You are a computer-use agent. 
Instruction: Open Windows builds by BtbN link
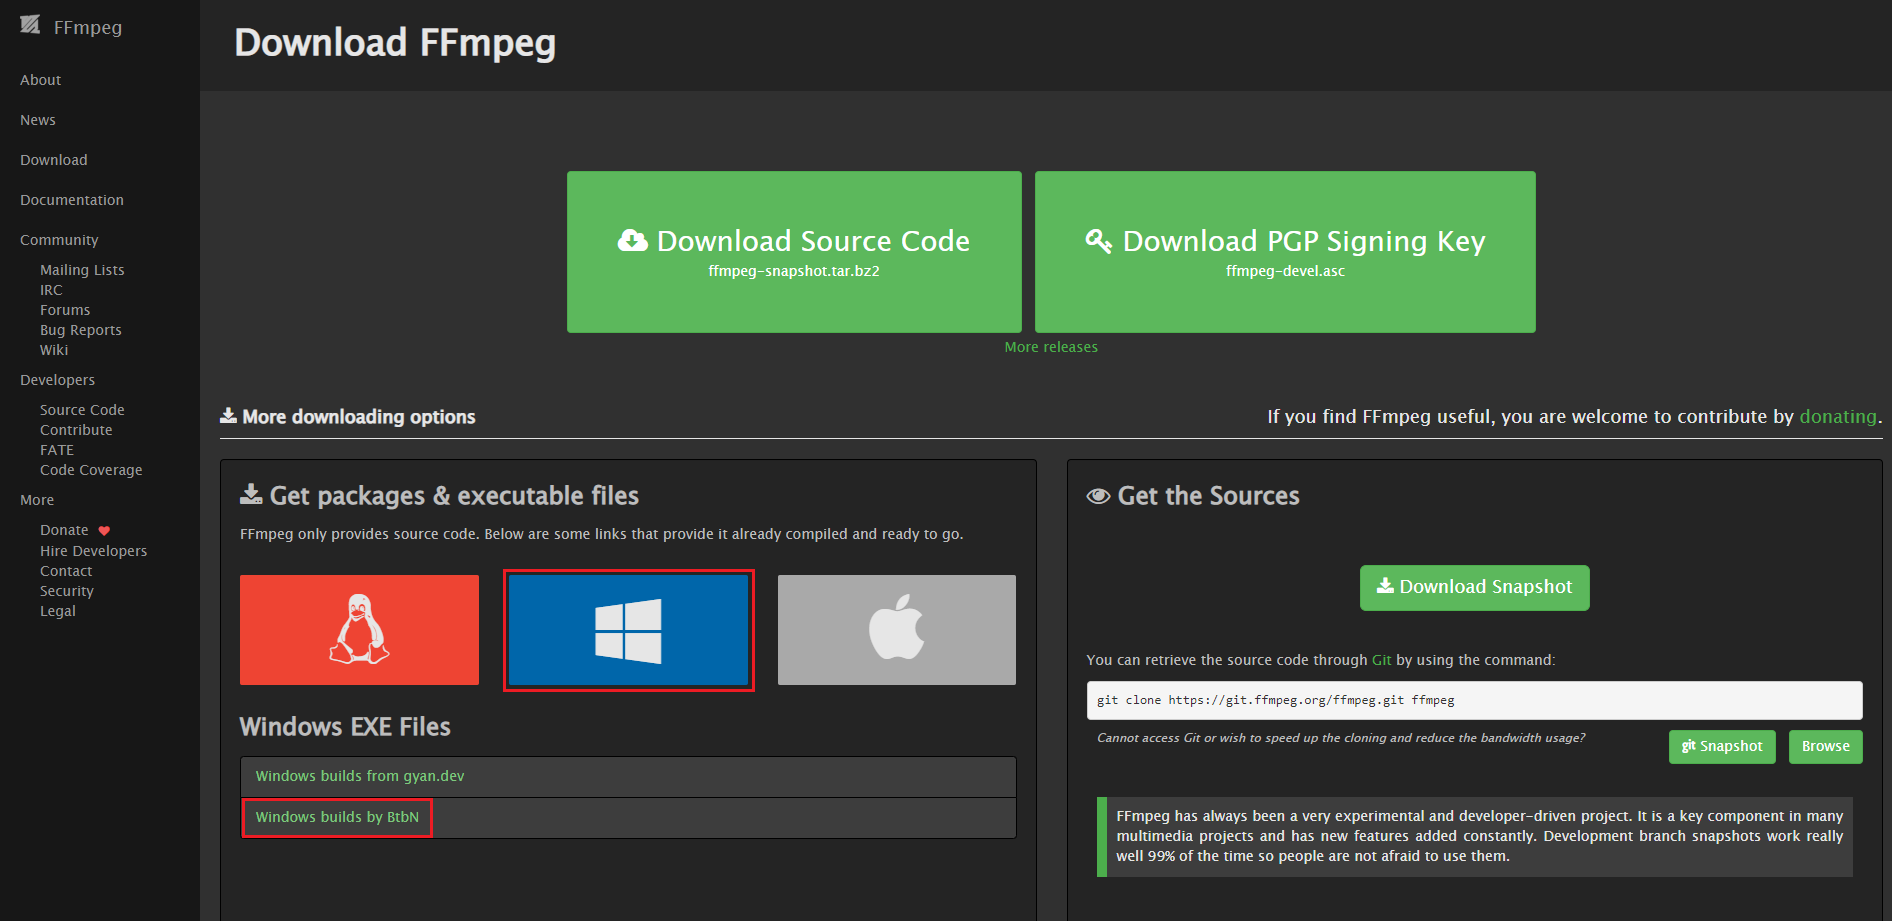coord(337,817)
